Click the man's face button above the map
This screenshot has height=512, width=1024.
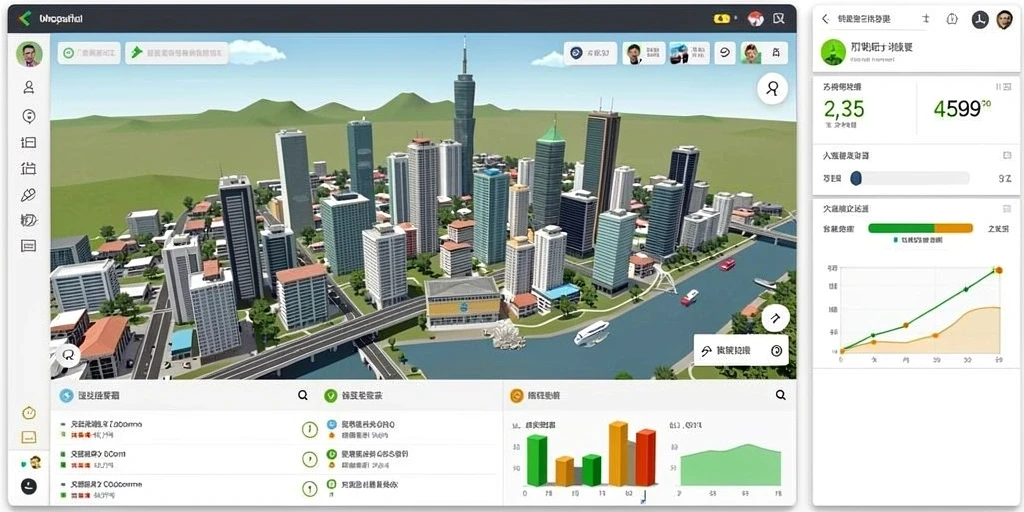click(x=644, y=54)
